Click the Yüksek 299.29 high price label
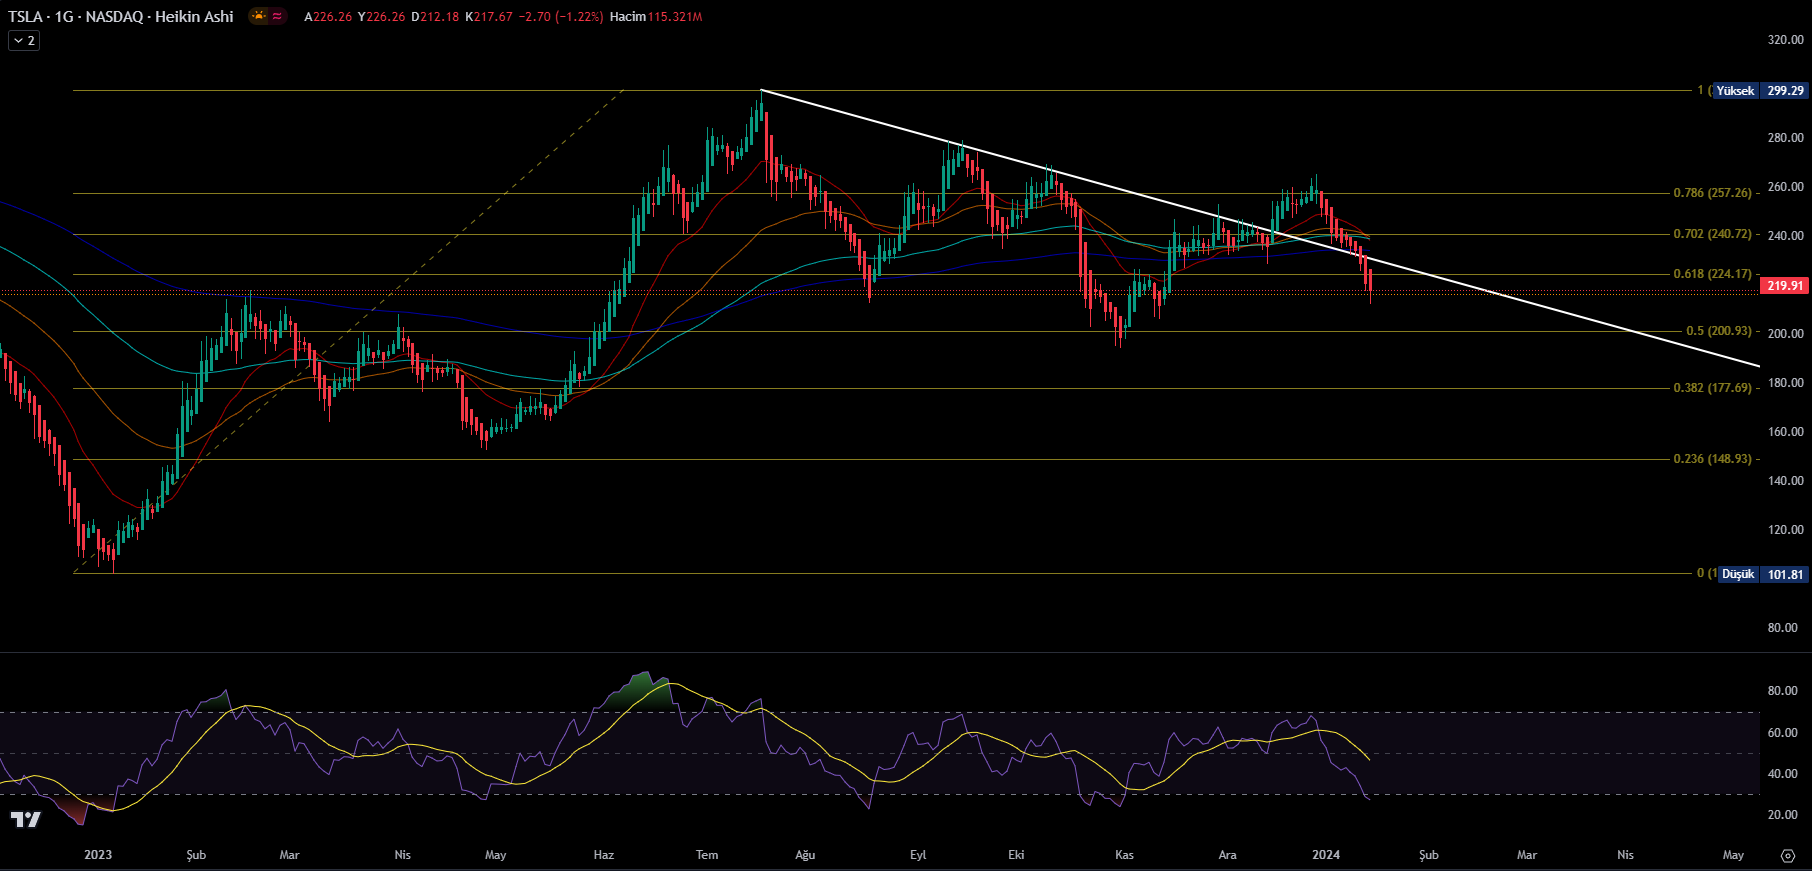Image resolution: width=1812 pixels, height=871 pixels. 1761,91
